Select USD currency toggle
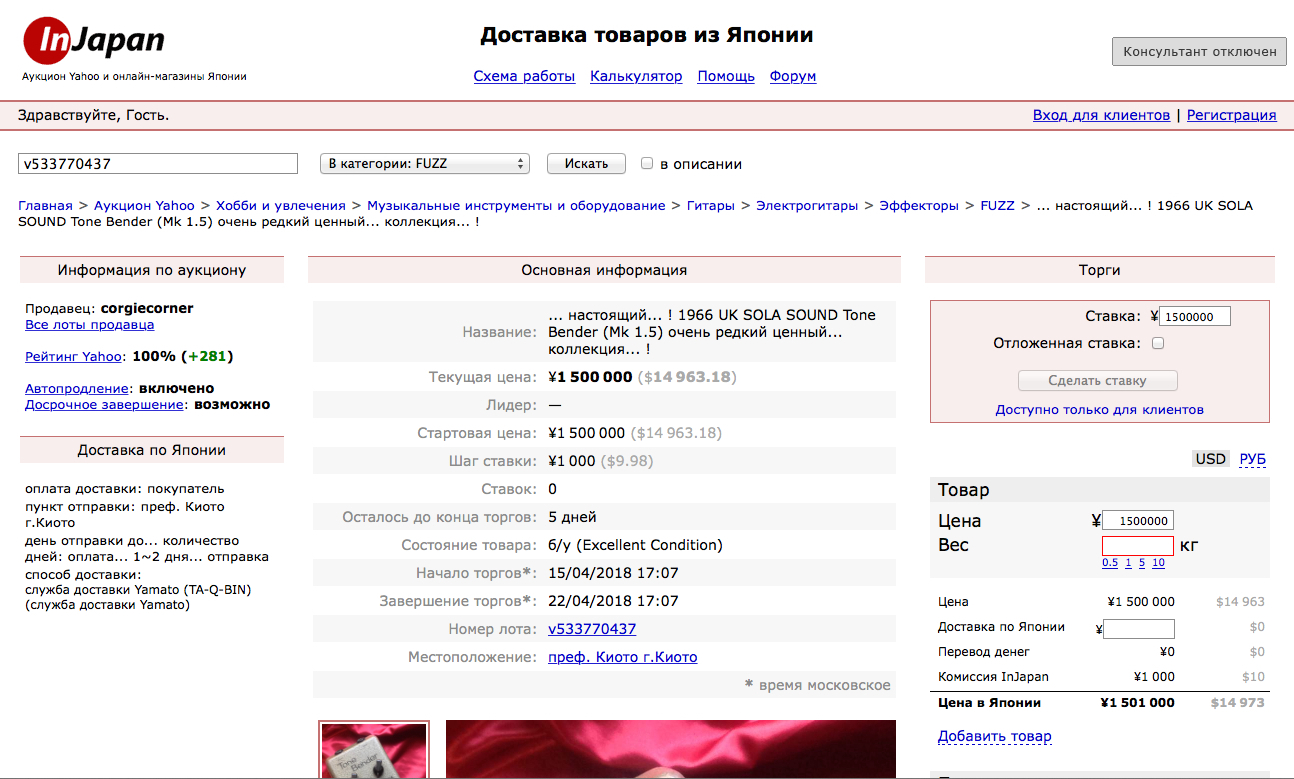Screen dimensions: 1294x779 [x=1210, y=459]
